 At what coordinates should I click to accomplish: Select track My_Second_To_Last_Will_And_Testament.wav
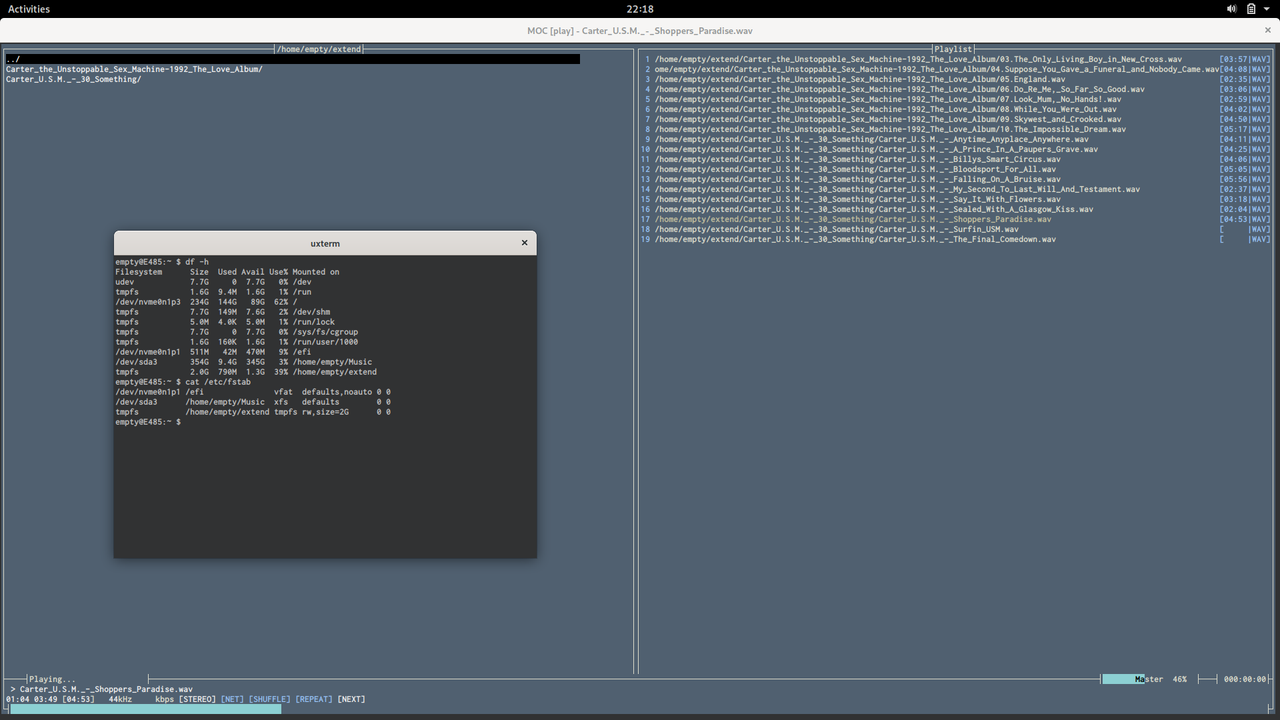point(897,189)
